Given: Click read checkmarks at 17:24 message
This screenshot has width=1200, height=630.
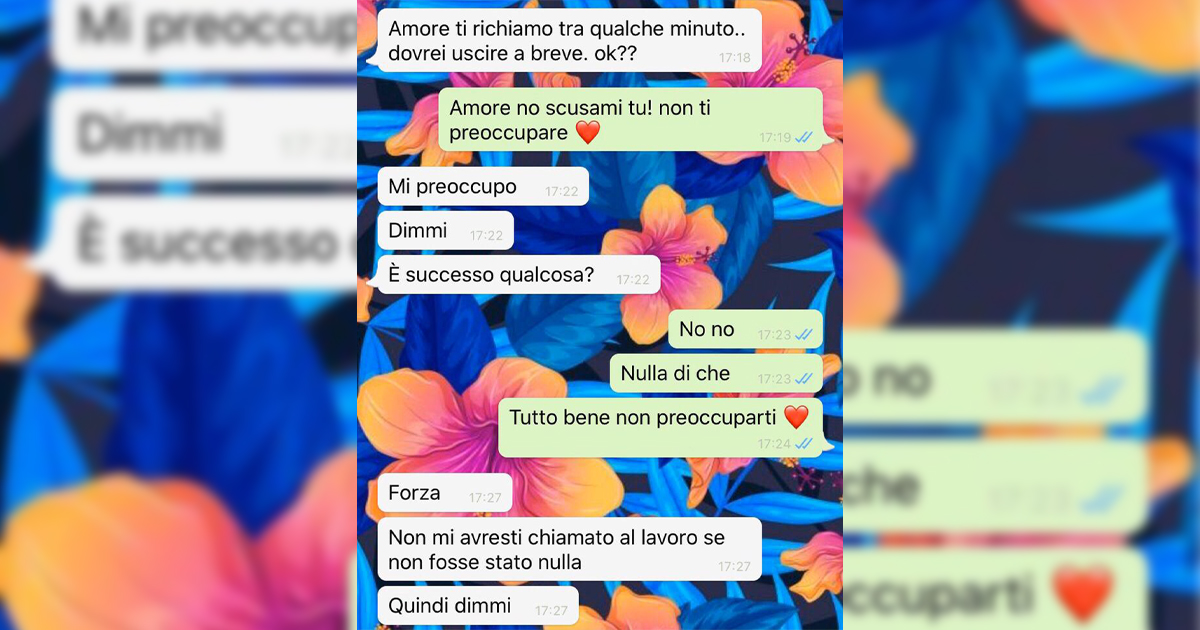Looking at the screenshot, I should [803, 444].
